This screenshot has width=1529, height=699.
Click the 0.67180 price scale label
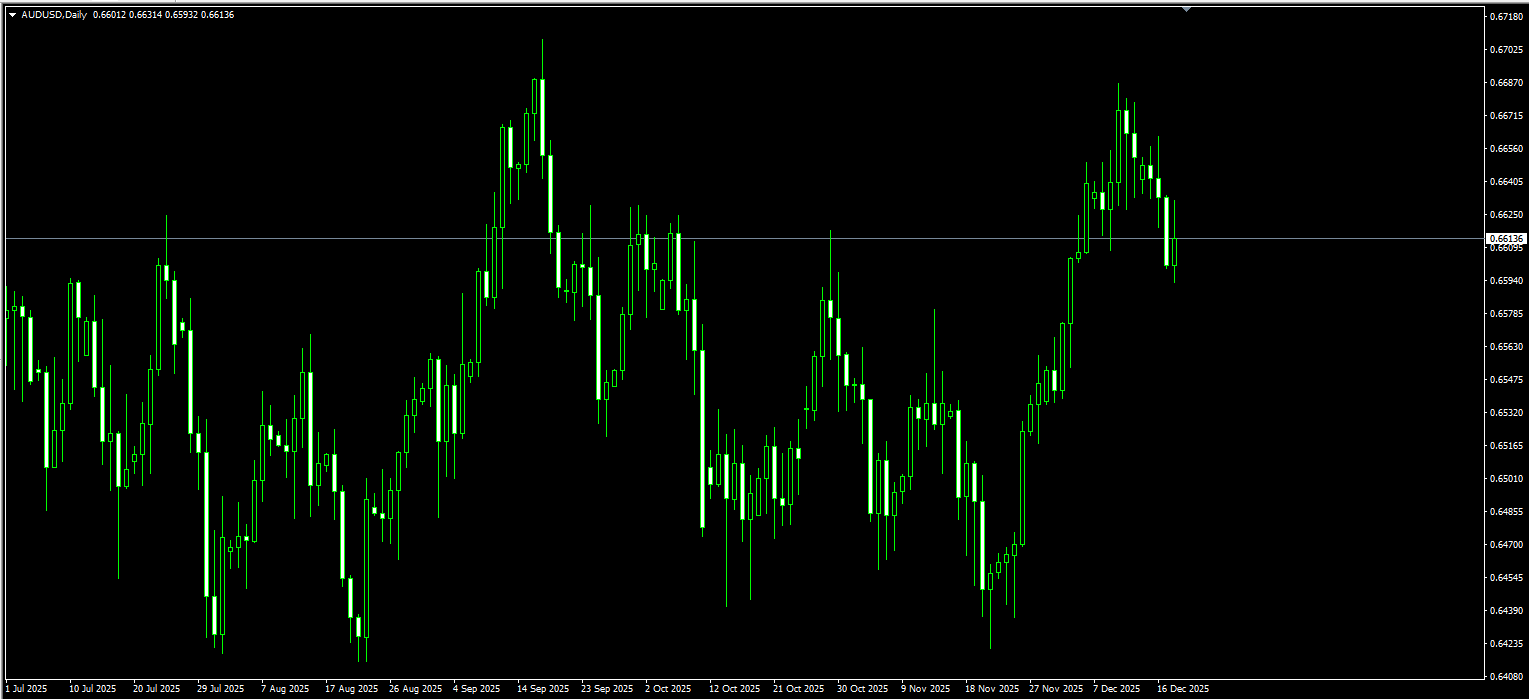pos(1506,17)
